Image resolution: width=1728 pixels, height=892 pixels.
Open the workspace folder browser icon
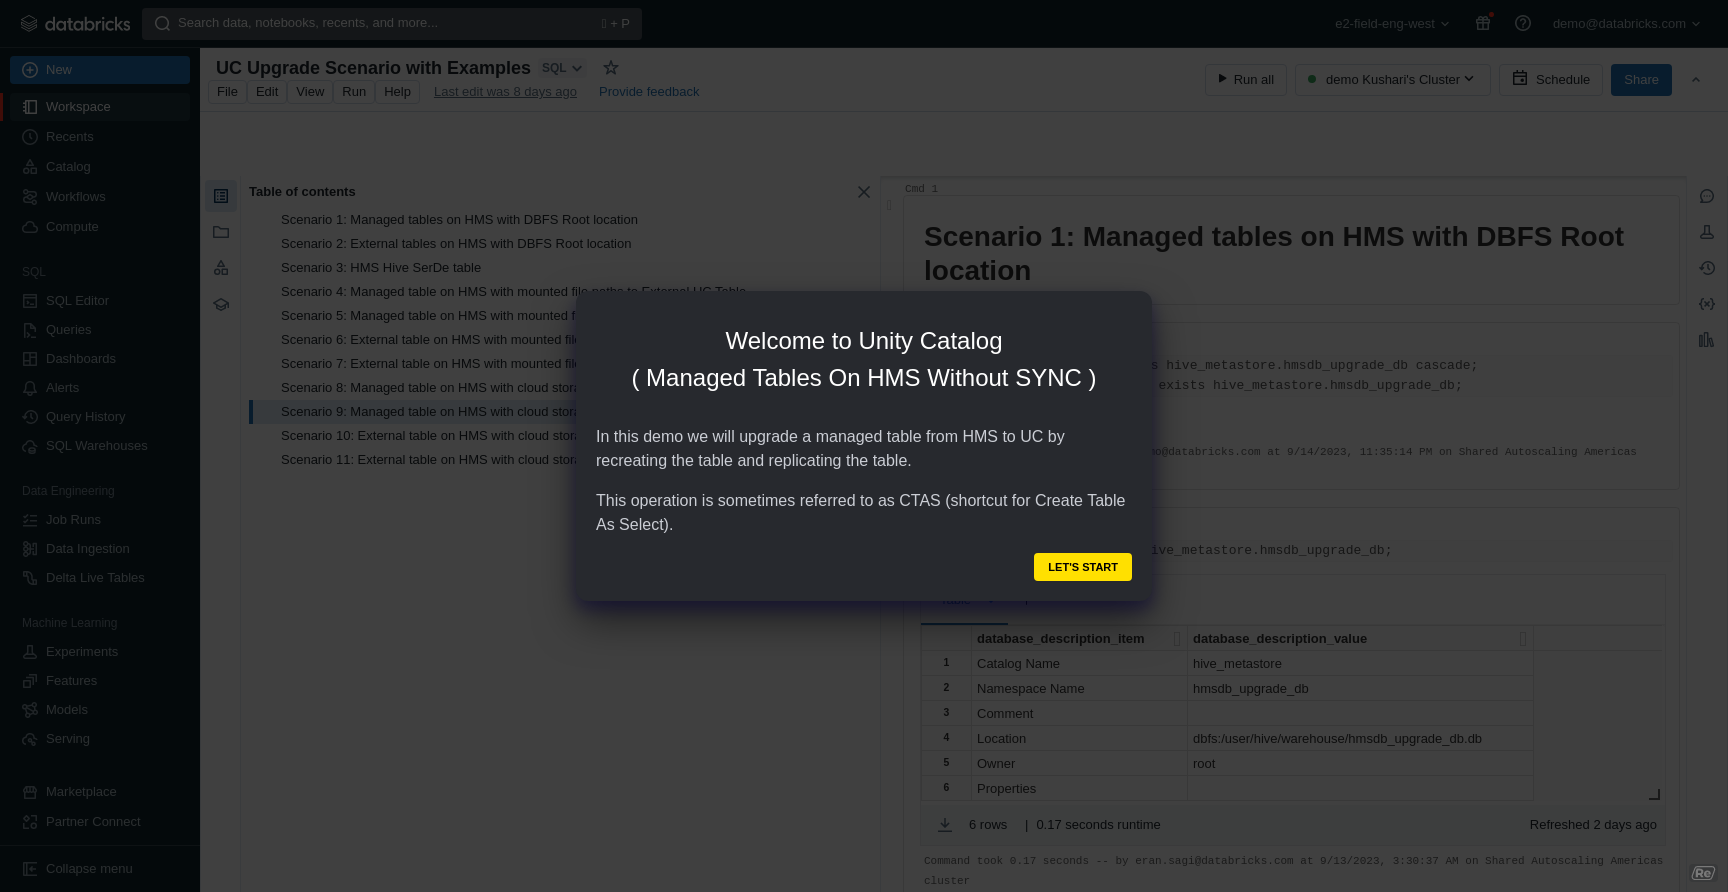click(221, 232)
